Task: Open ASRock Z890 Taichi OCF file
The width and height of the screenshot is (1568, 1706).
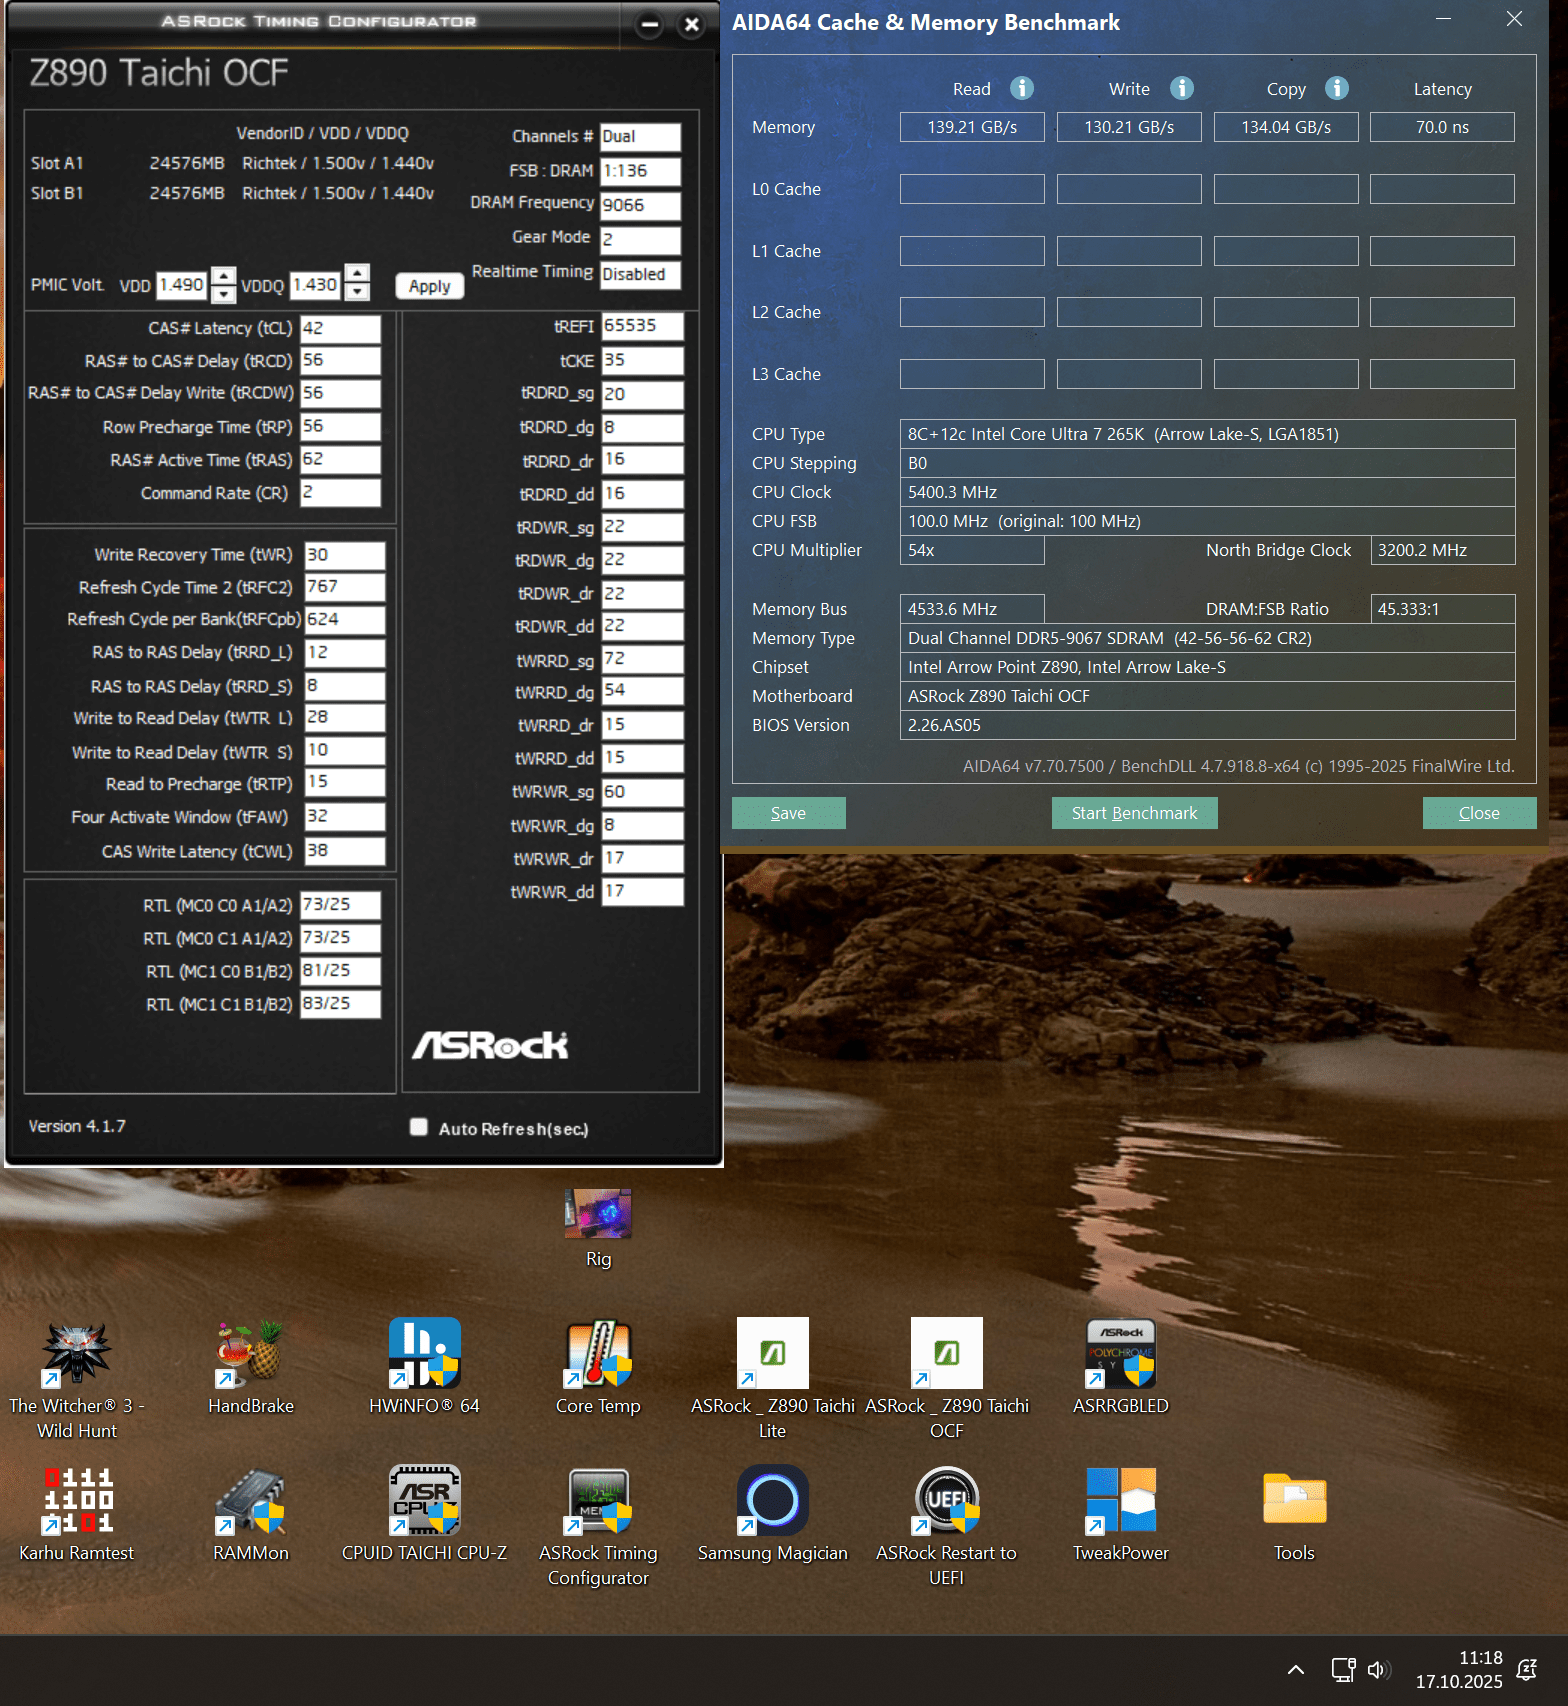Action: (946, 1380)
